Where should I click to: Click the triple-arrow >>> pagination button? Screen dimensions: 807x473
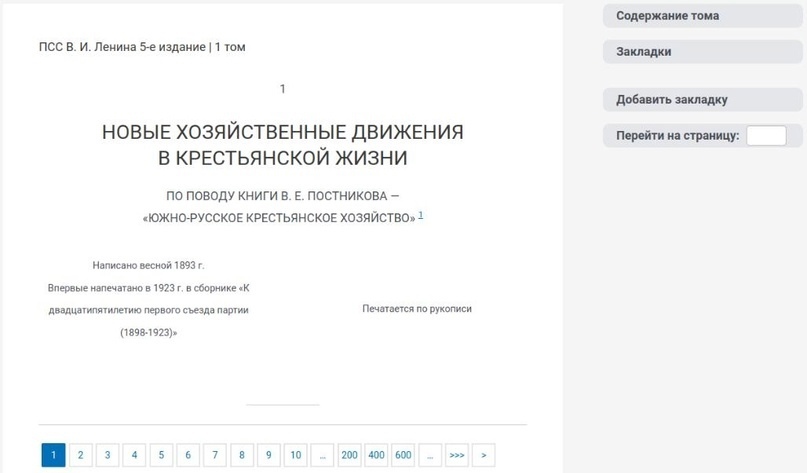(457, 455)
